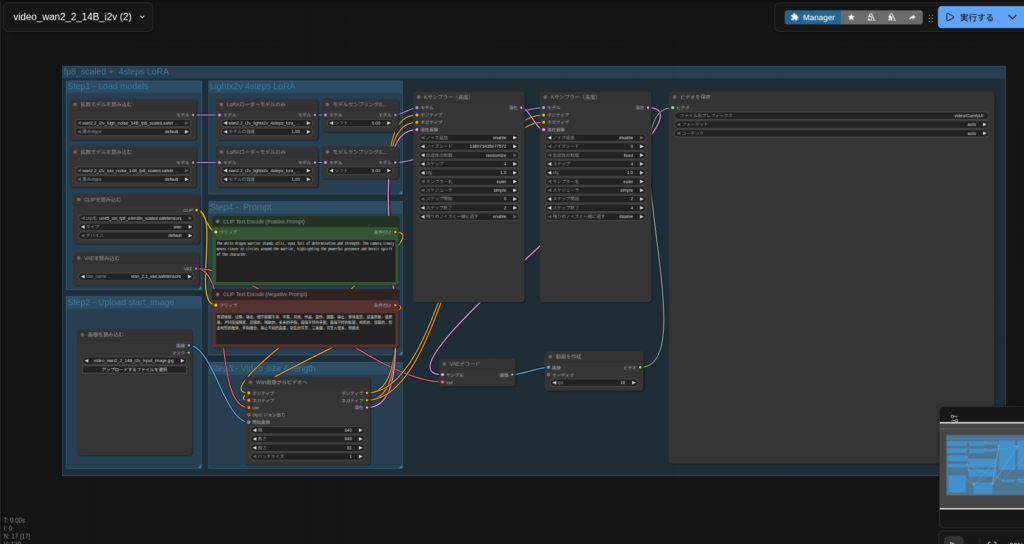Viewport: 1024px width, 544px height.
Task: Expand the run button dropdown arrow
Action: pos(1010,17)
